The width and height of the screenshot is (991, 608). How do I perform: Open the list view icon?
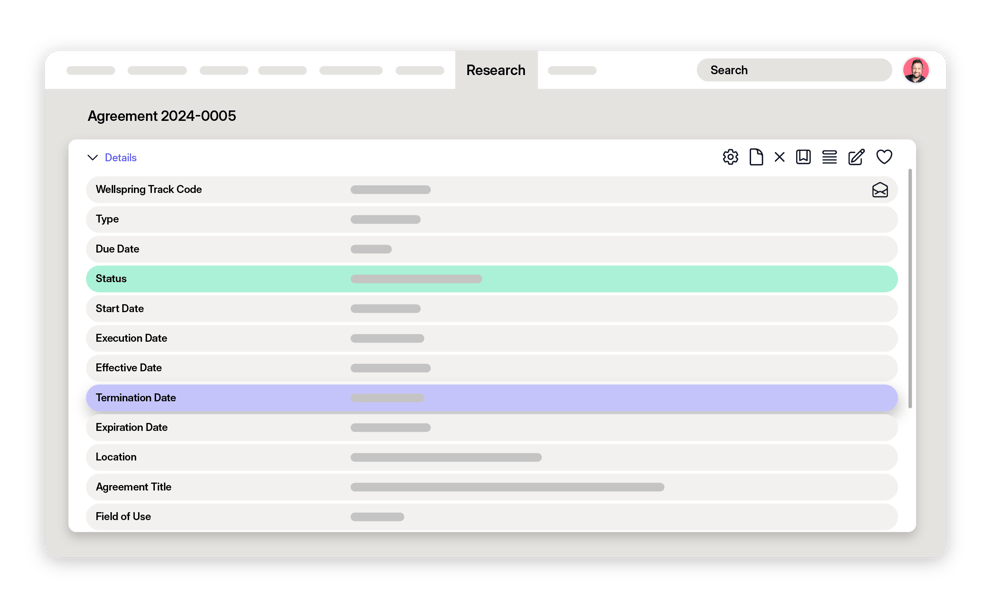829,157
